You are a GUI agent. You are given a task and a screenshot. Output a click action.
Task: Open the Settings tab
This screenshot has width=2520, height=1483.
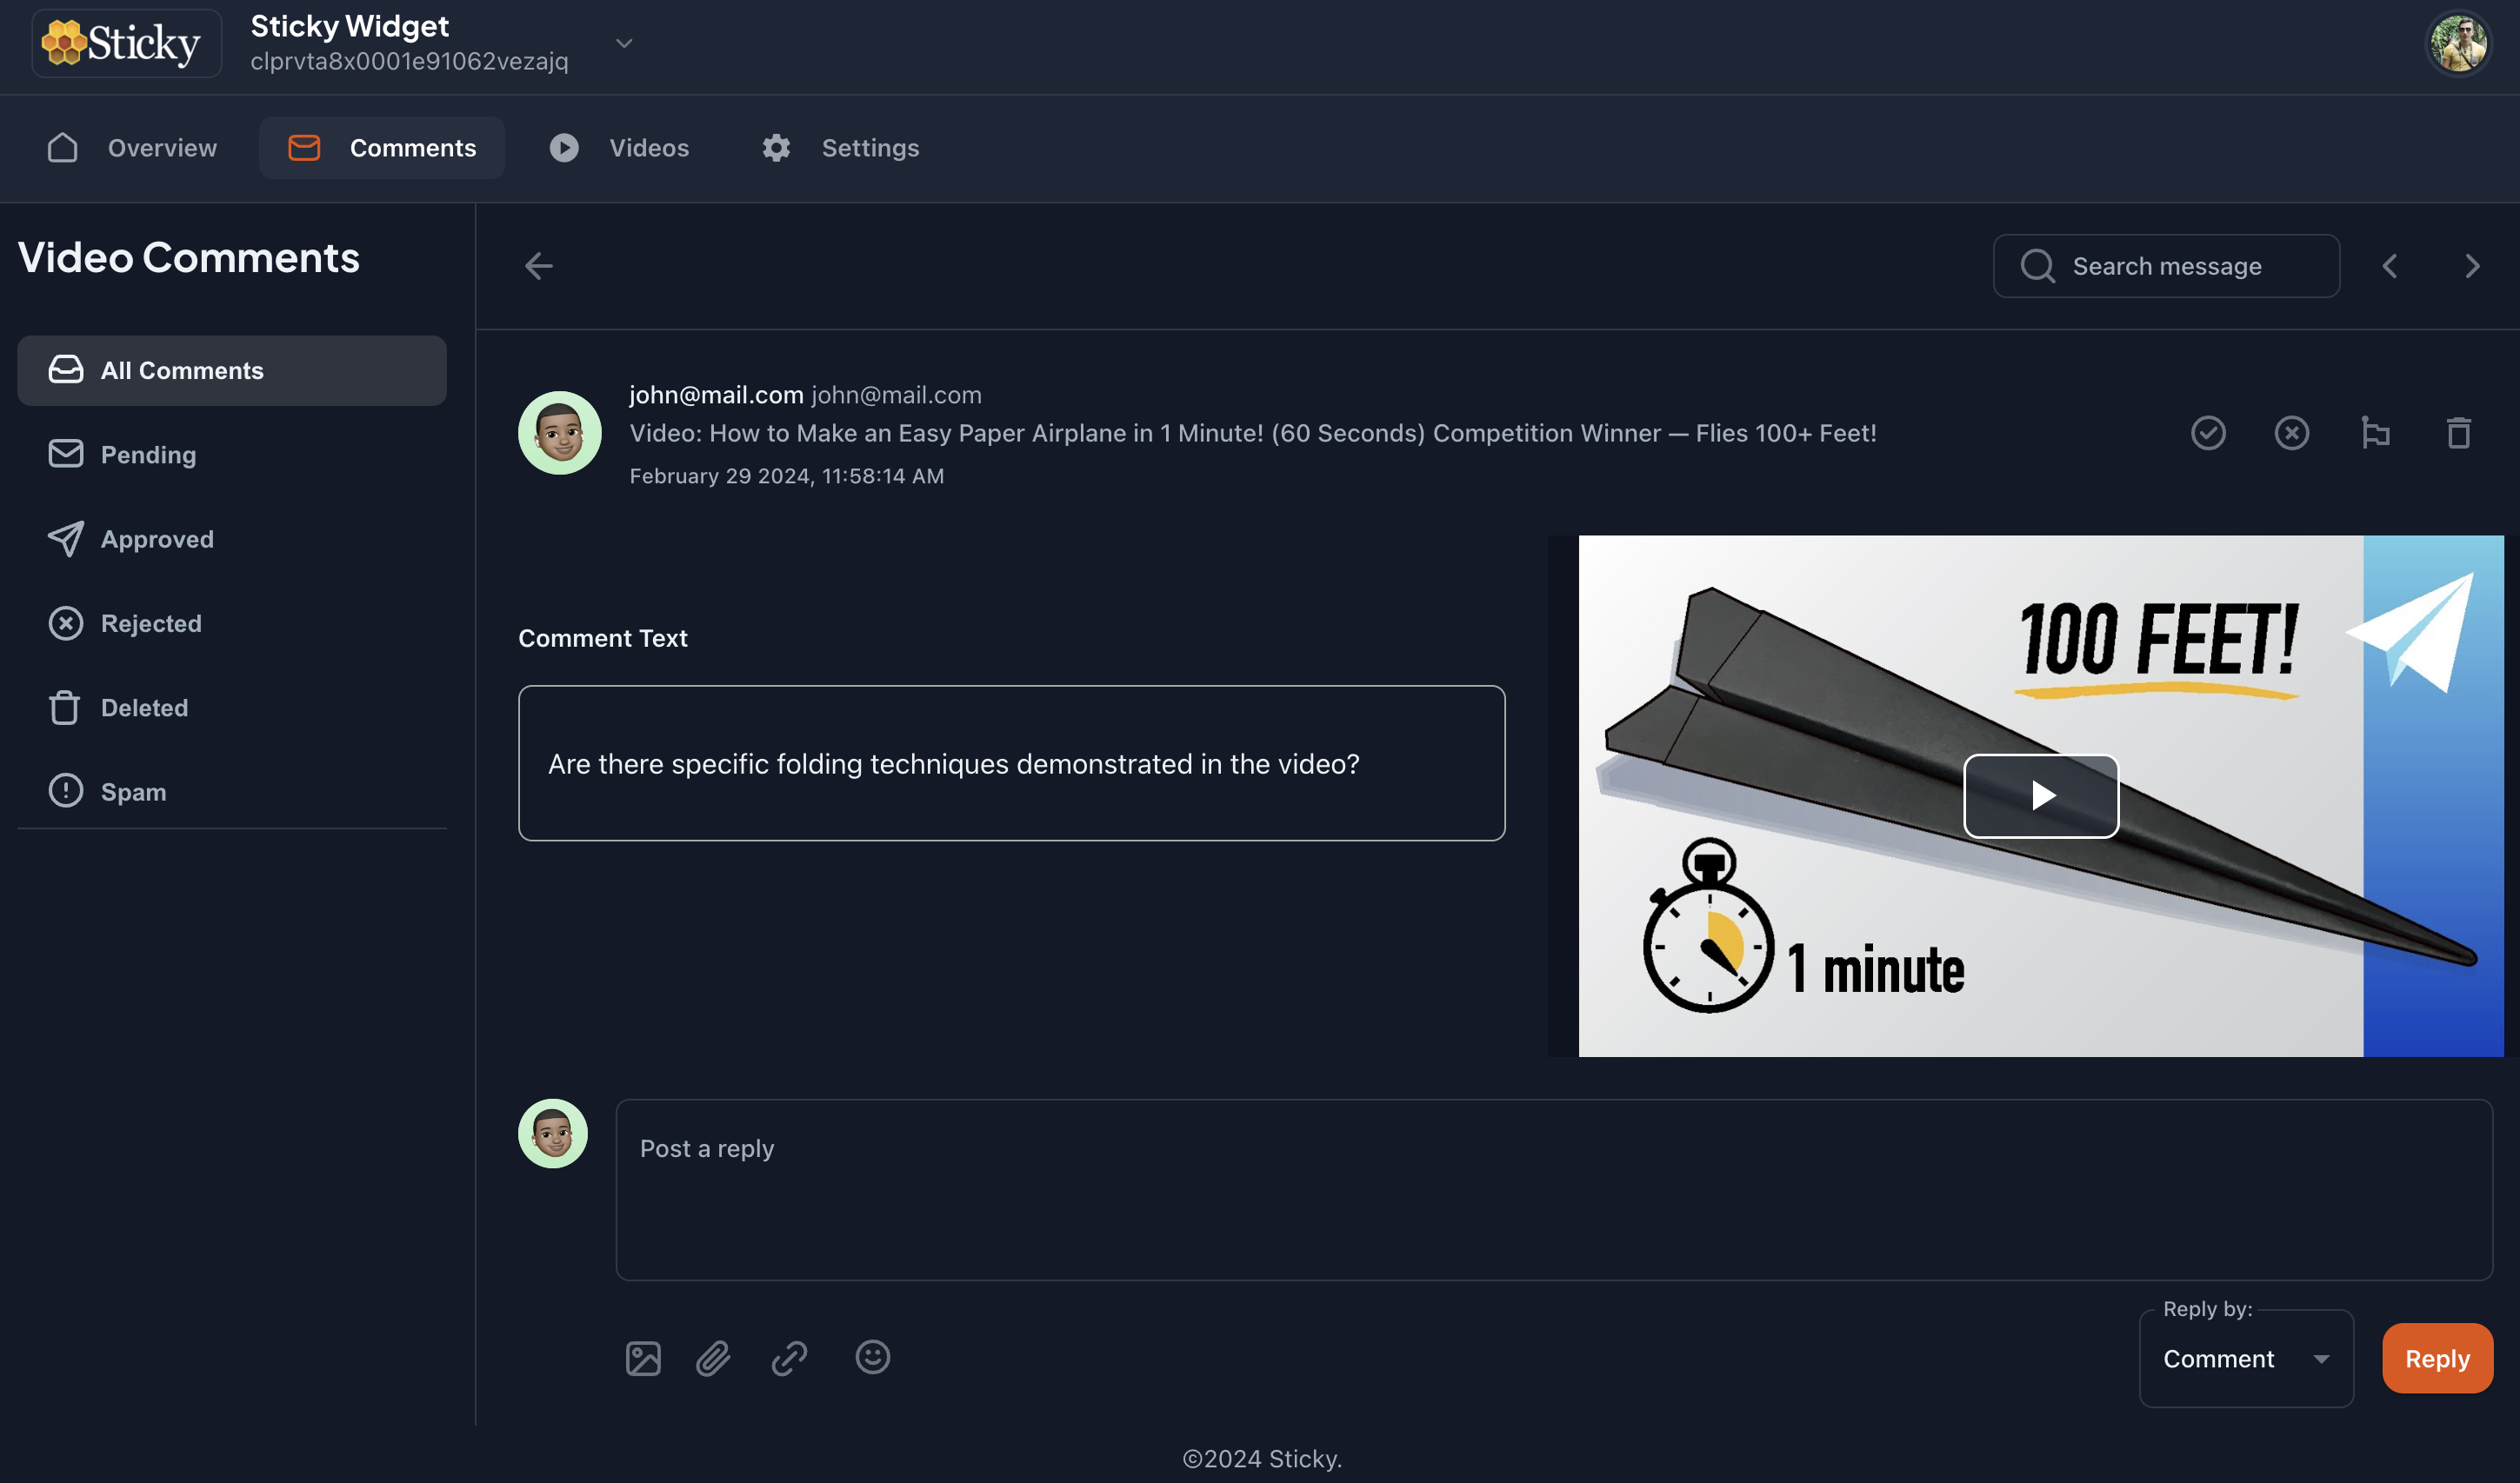(x=840, y=148)
